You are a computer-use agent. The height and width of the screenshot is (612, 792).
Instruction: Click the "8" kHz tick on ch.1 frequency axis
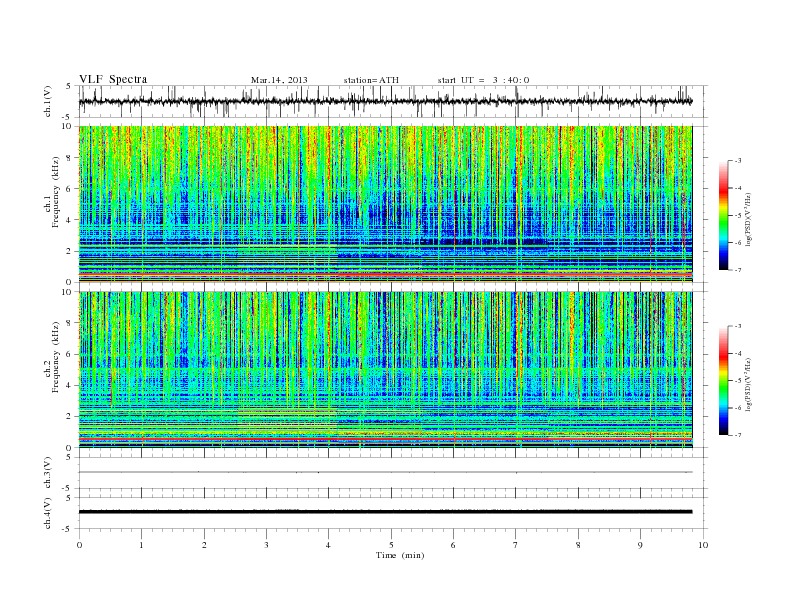point(70,158)
